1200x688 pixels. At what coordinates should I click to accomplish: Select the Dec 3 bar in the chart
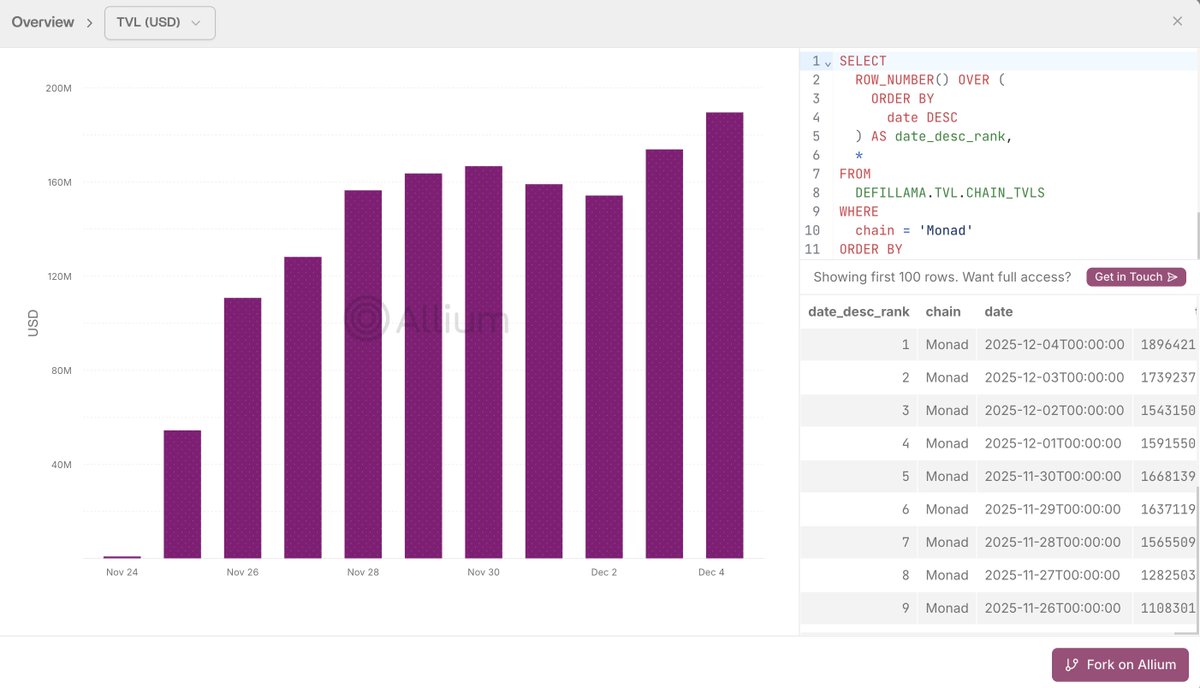[x=664, y=354]
